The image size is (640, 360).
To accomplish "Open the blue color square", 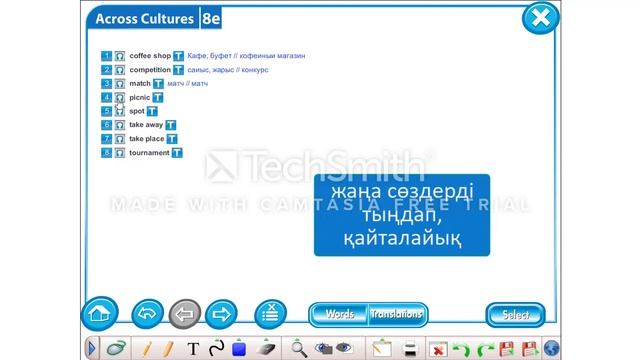I will pyautogui.click(x=239, y=349).
